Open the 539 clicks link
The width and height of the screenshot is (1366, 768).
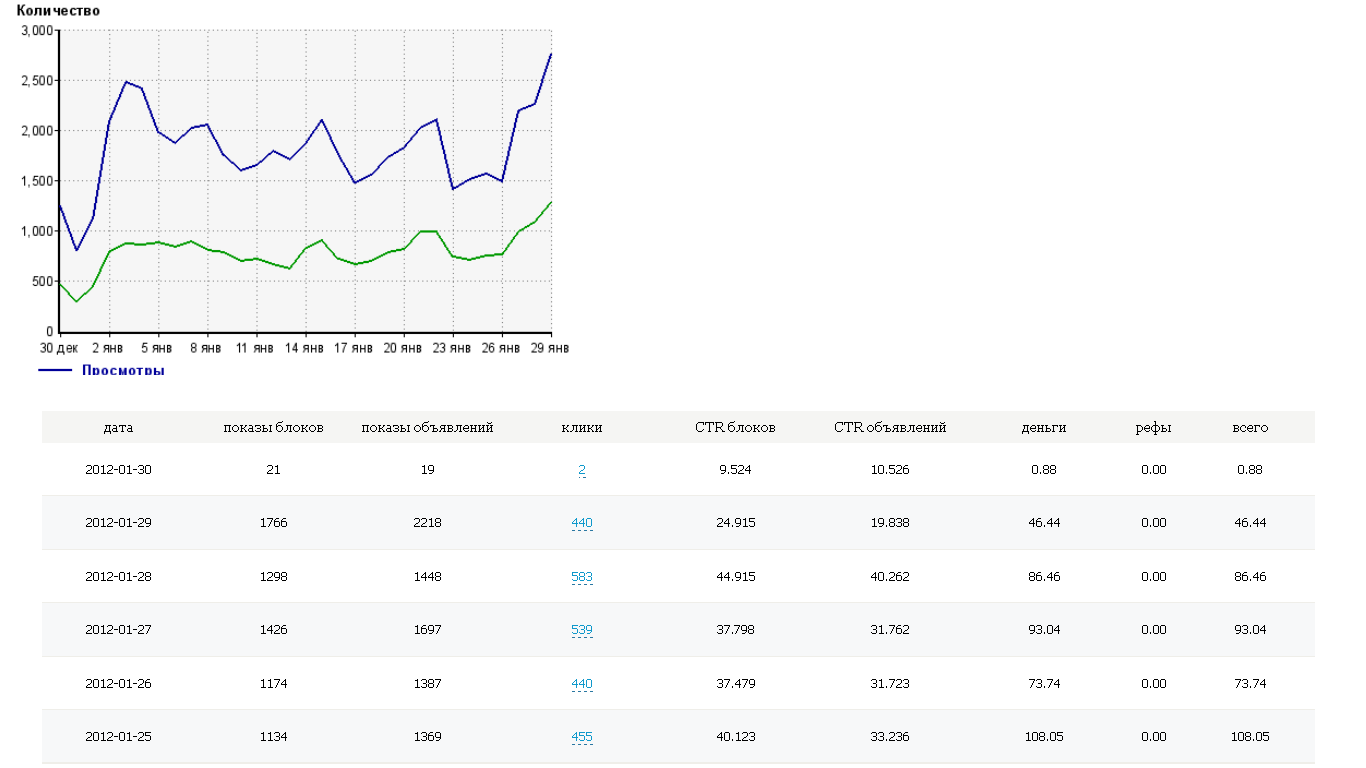581,630
